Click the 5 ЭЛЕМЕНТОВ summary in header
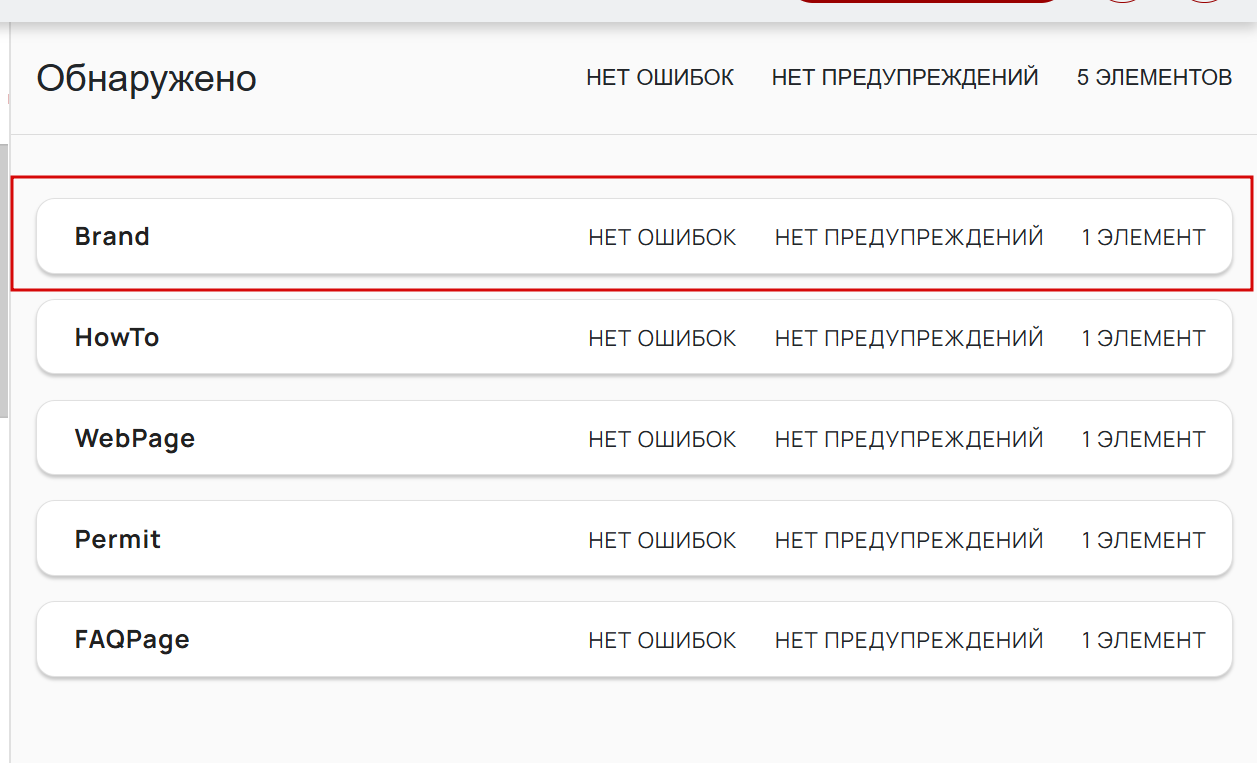 [1154, 77]
